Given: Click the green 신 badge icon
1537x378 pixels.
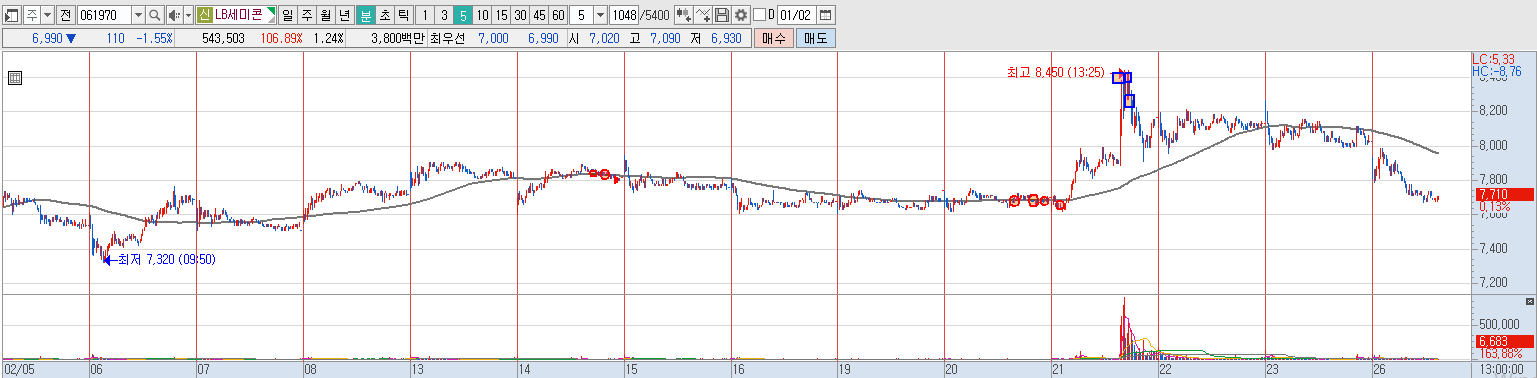Looking at the screenshot, I should (x=204, y=15).
